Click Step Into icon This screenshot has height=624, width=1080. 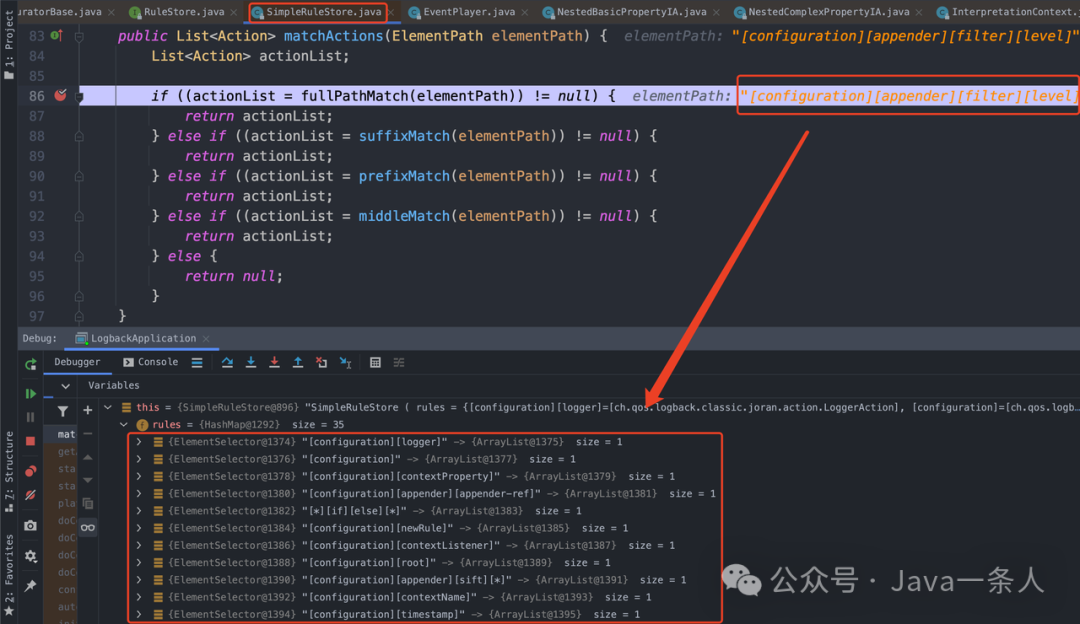pyautogui.click(x=251, y=362)
